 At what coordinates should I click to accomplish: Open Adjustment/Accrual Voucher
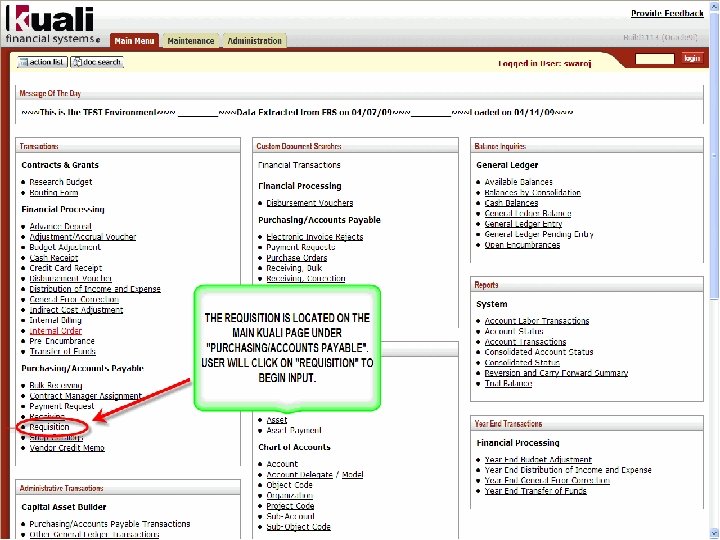tap(83, 237)
